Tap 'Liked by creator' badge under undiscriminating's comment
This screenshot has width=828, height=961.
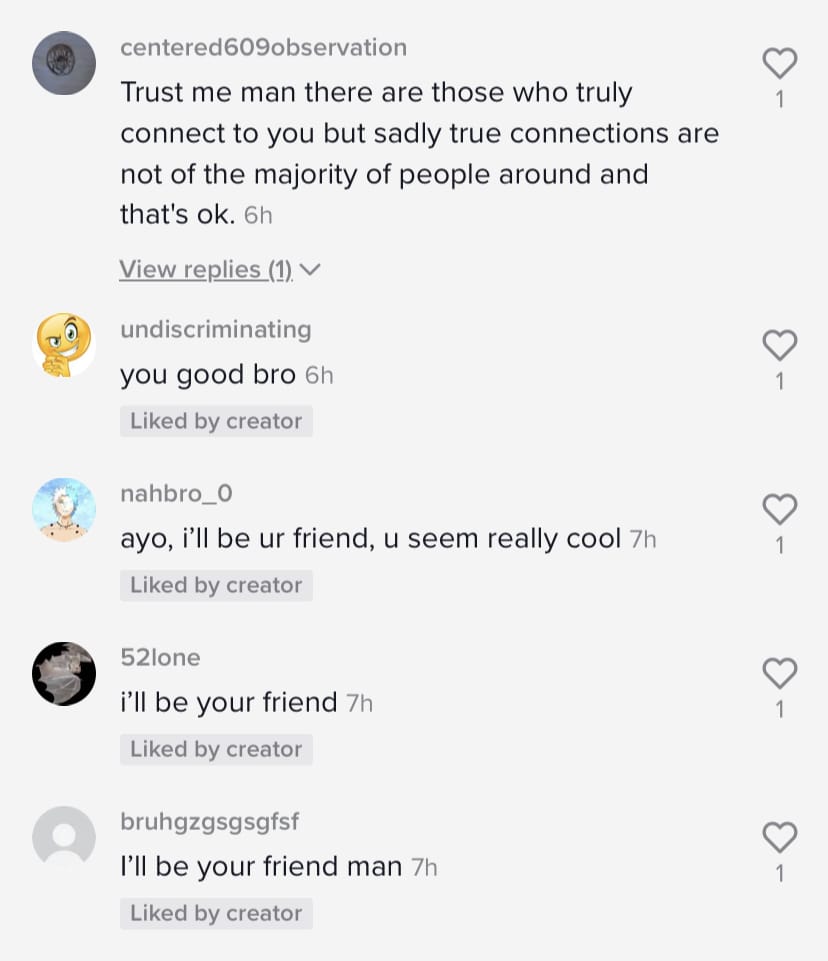pos(216,421)
